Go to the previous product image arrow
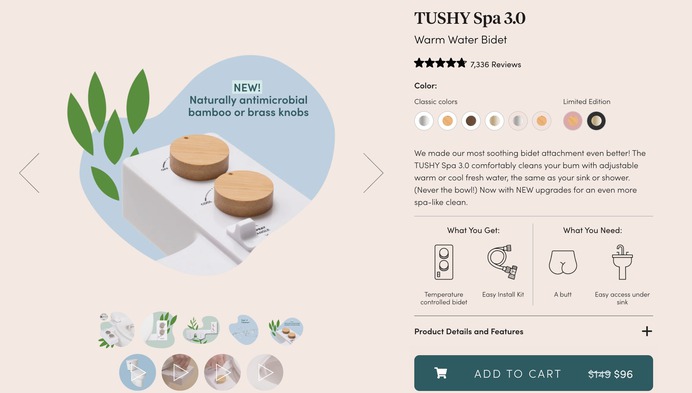Screen dimensions: 692x393 (x=30, y=173)
